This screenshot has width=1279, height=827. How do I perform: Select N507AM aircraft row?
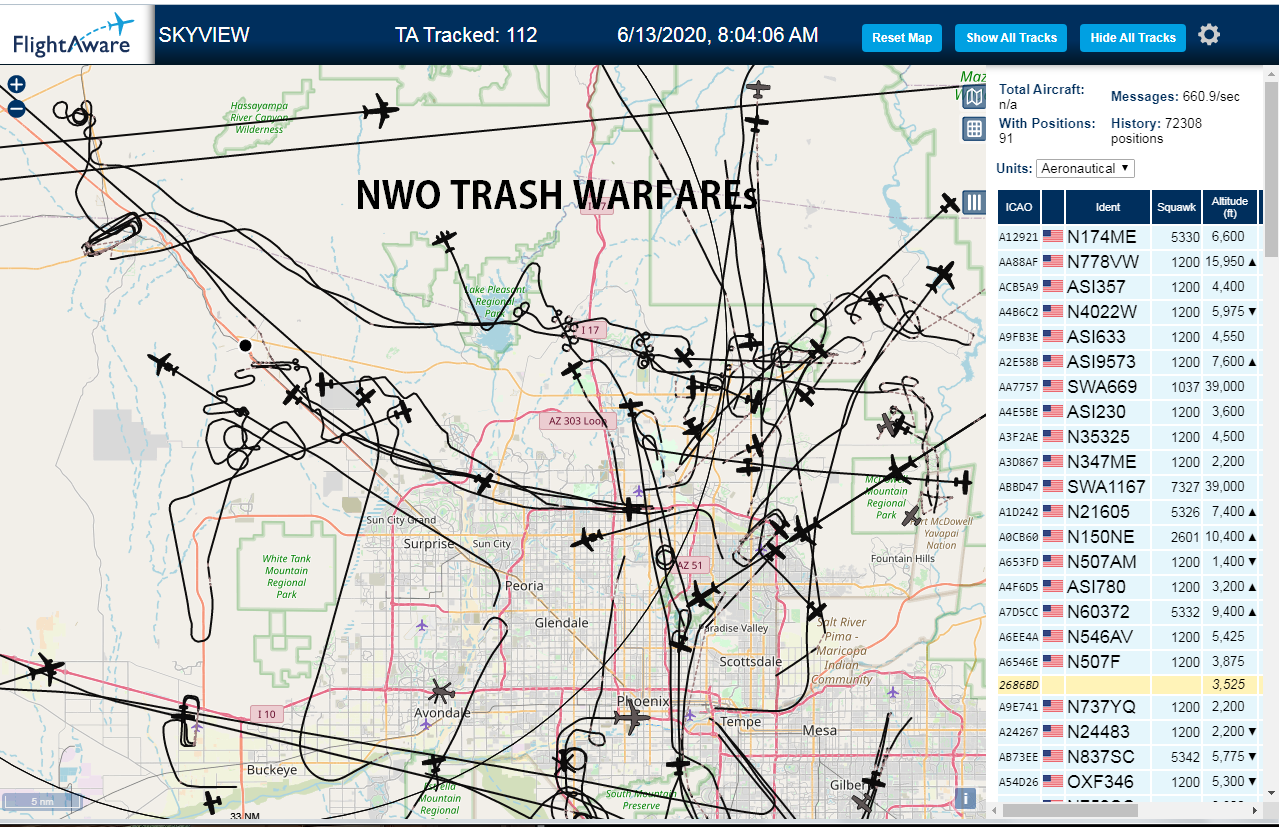[1130, 562]
